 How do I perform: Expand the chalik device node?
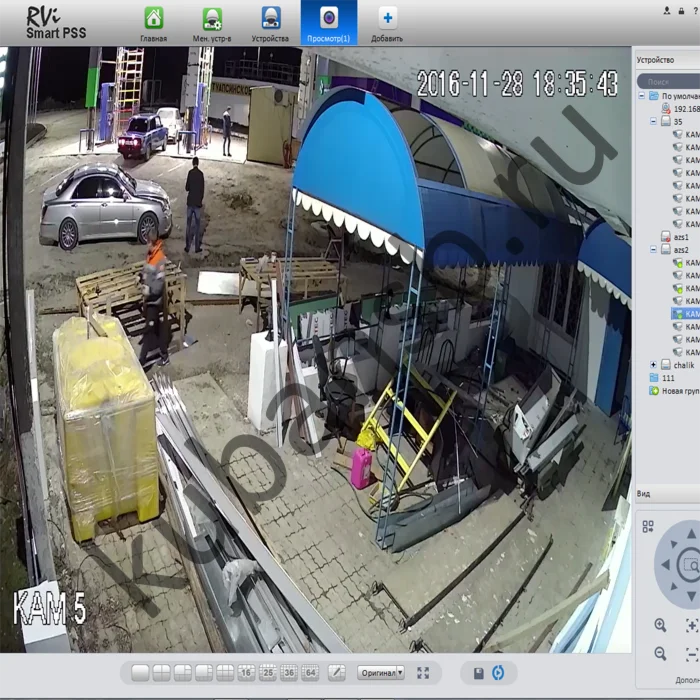pos(653,365)
